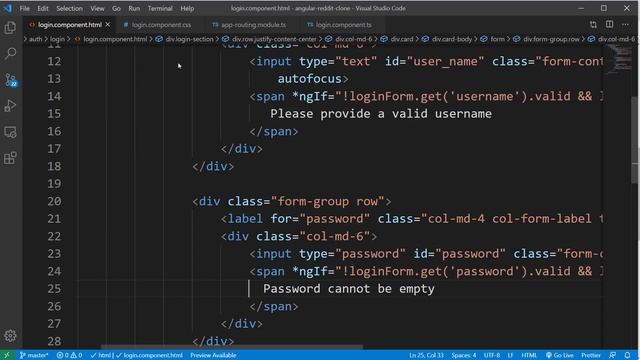640x360 pixels.
Task: Click the horizontal editor scrollbar thumb
Action: (x=232, y=347)
